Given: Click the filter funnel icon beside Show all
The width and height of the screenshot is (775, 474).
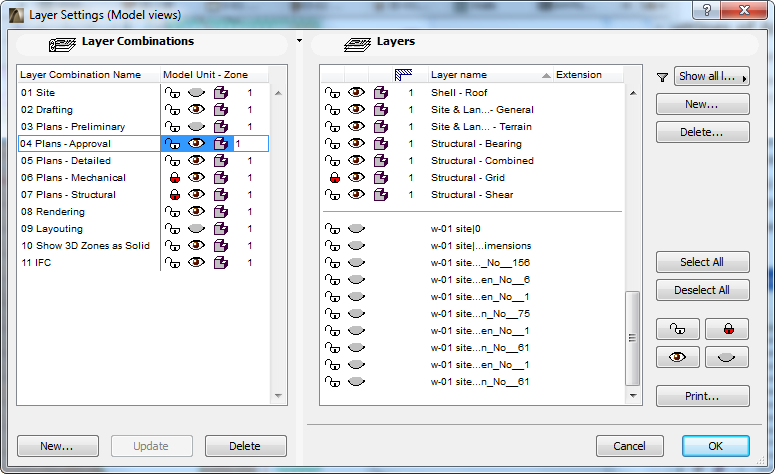Looking at the screenshot, I should (x=662, y=77).
